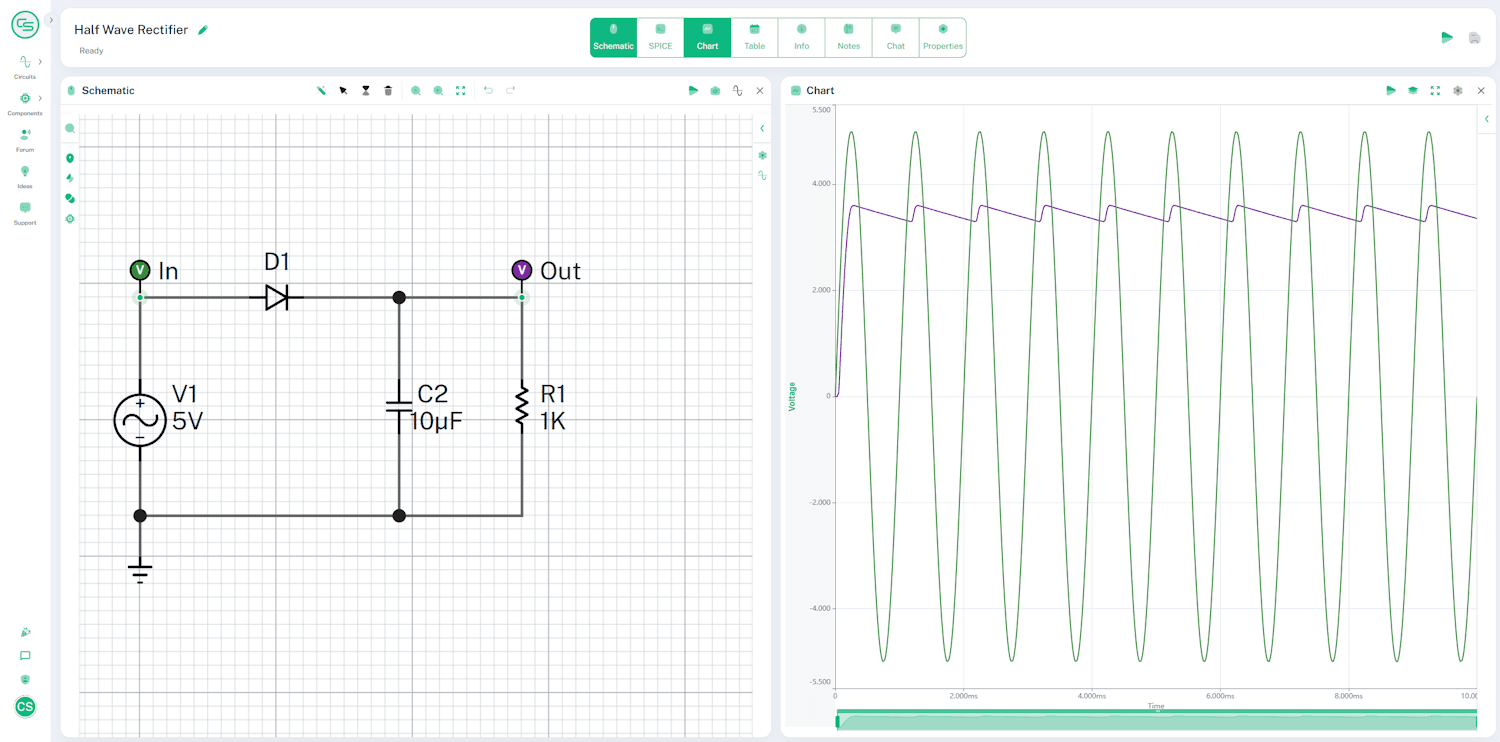Click the ground symbol on schematic
The height and width of the screenshot is (742, 1500).
pyautogui.click(x=140, y=572)
